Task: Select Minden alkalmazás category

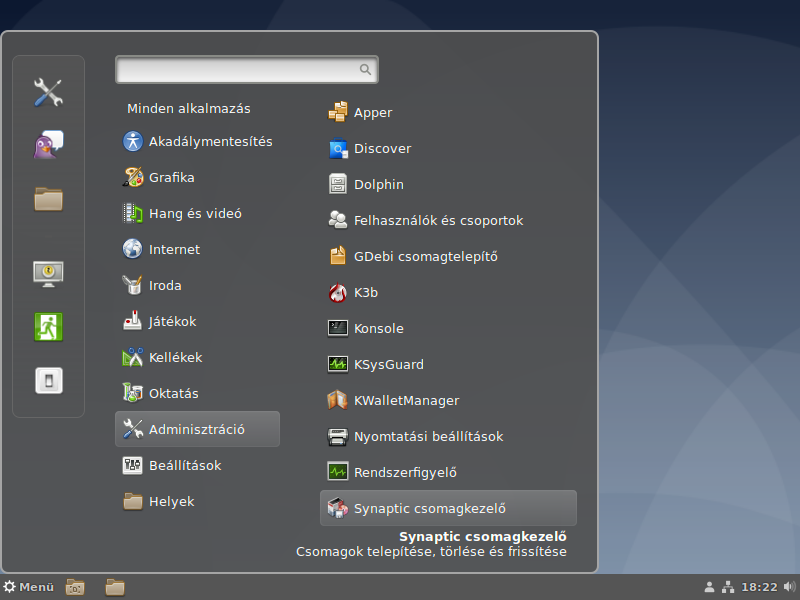Action: tap(189, 109)
